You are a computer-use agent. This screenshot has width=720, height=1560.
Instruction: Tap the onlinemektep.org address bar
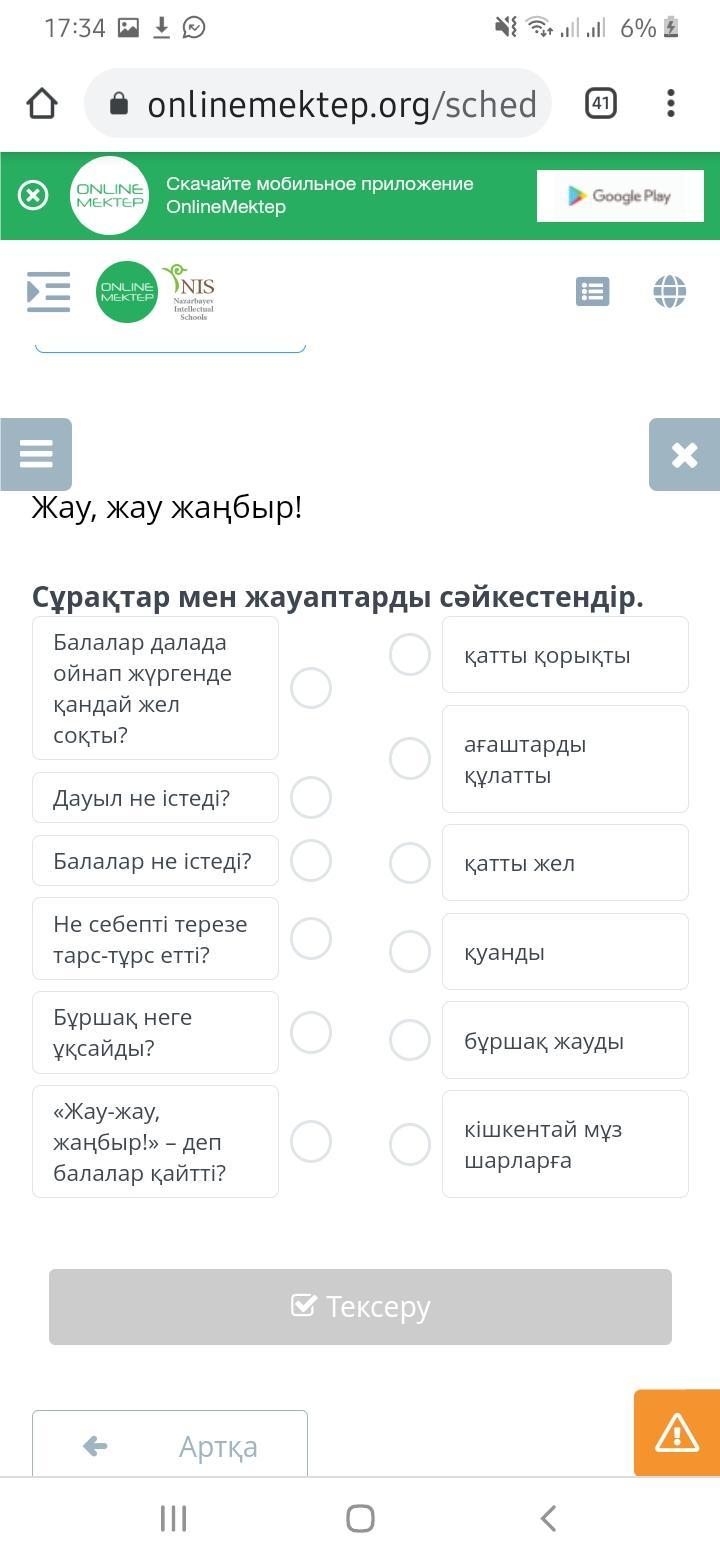320,103
